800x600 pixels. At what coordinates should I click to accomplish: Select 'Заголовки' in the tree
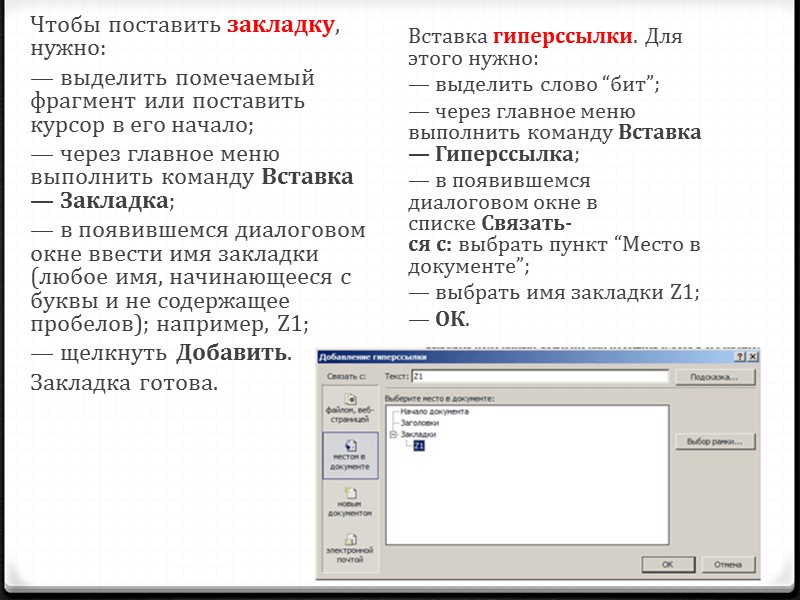419,422
